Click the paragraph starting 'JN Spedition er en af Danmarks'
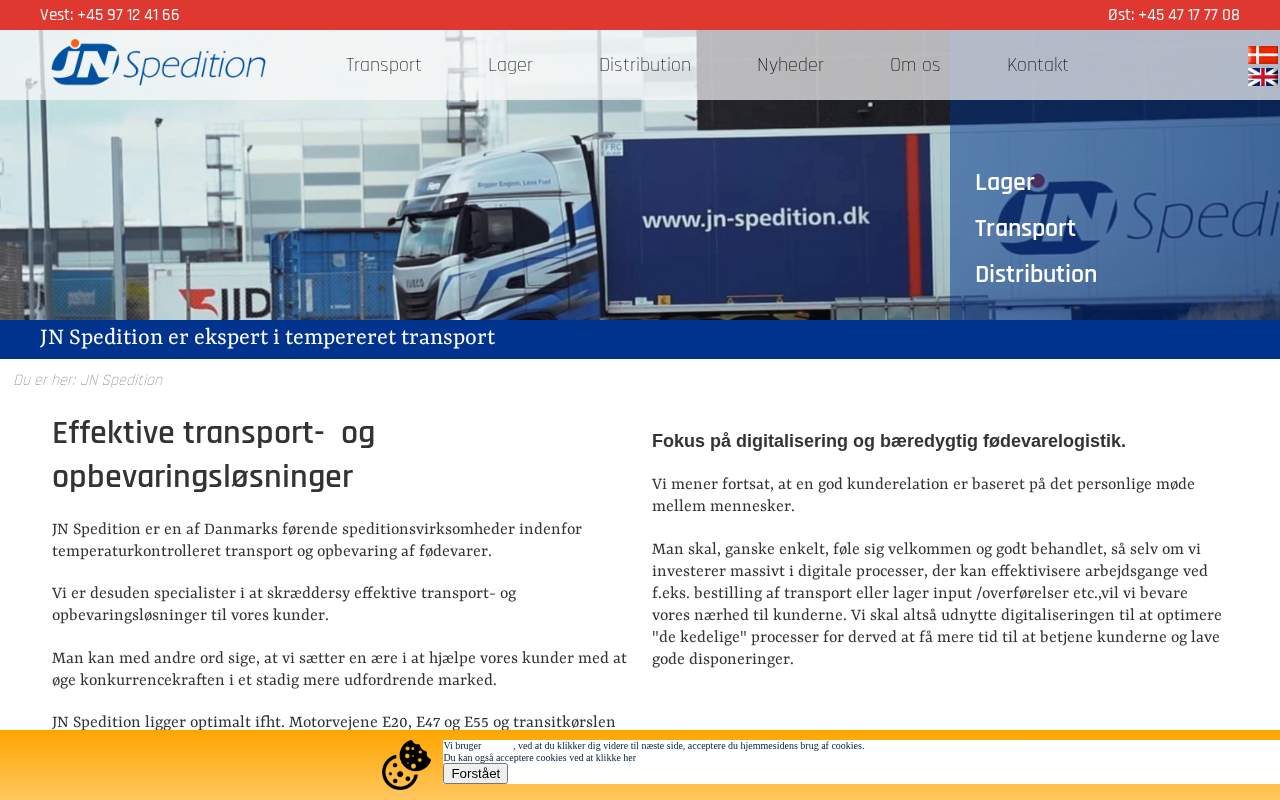Screen dimensions: 1280x800 (x=317, y=540)
